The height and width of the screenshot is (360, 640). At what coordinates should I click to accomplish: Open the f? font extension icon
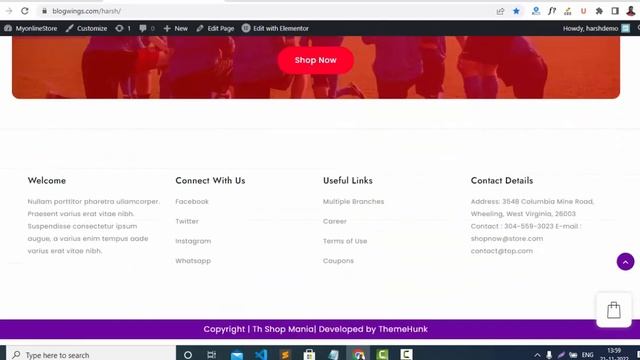pos(552,11)
